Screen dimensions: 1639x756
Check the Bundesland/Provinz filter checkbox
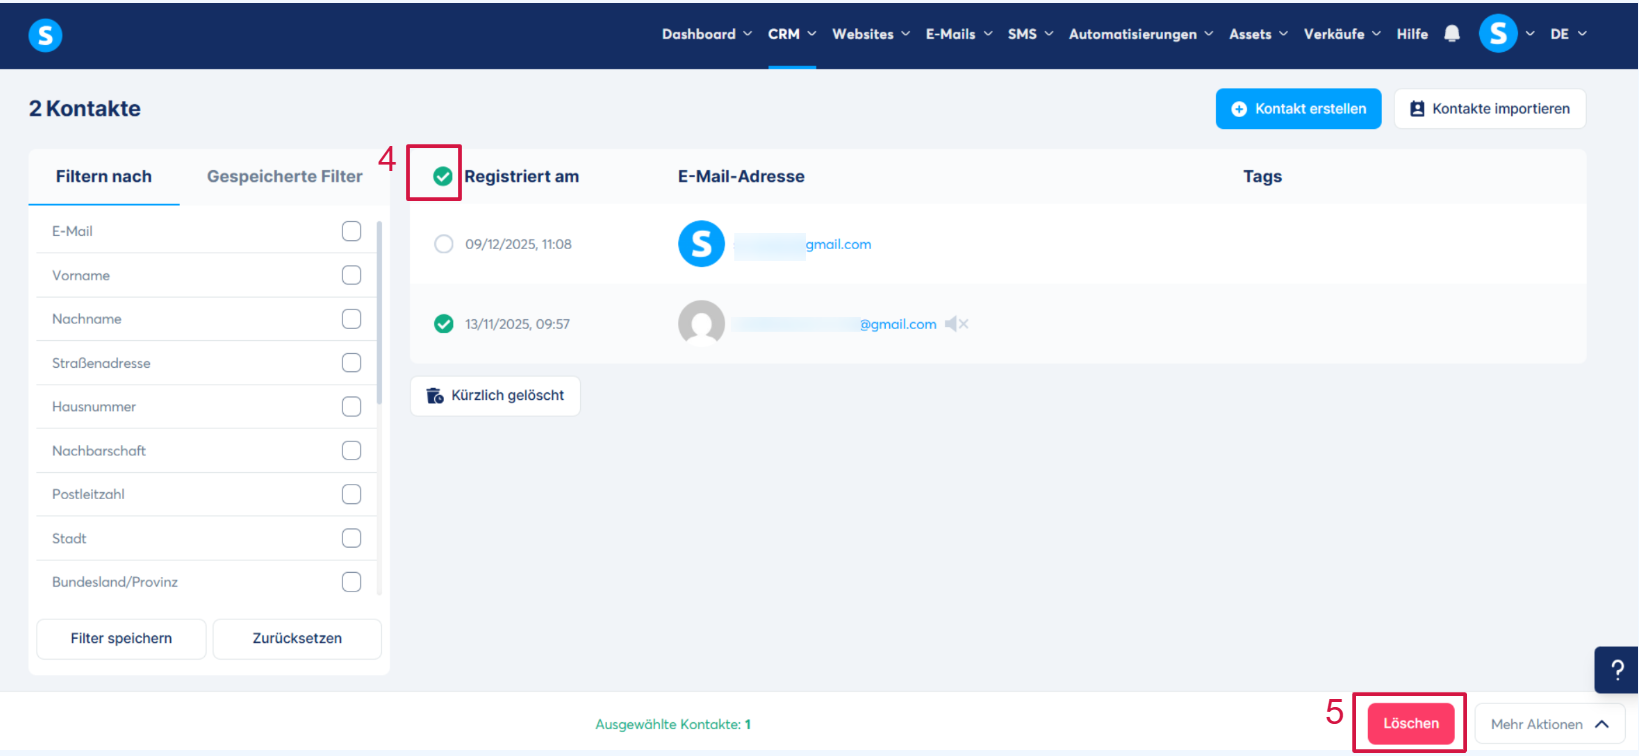[351, 582]
